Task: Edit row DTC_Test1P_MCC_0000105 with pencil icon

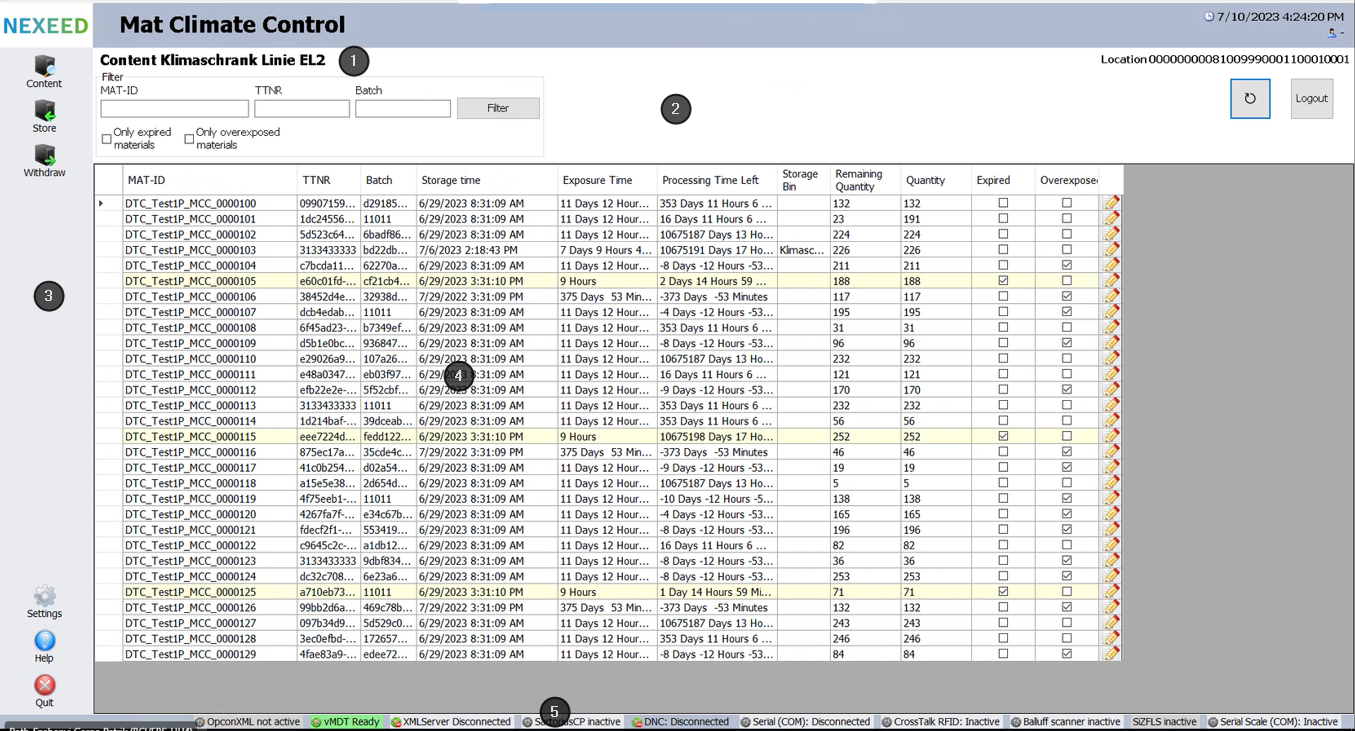Action: 1111,281
